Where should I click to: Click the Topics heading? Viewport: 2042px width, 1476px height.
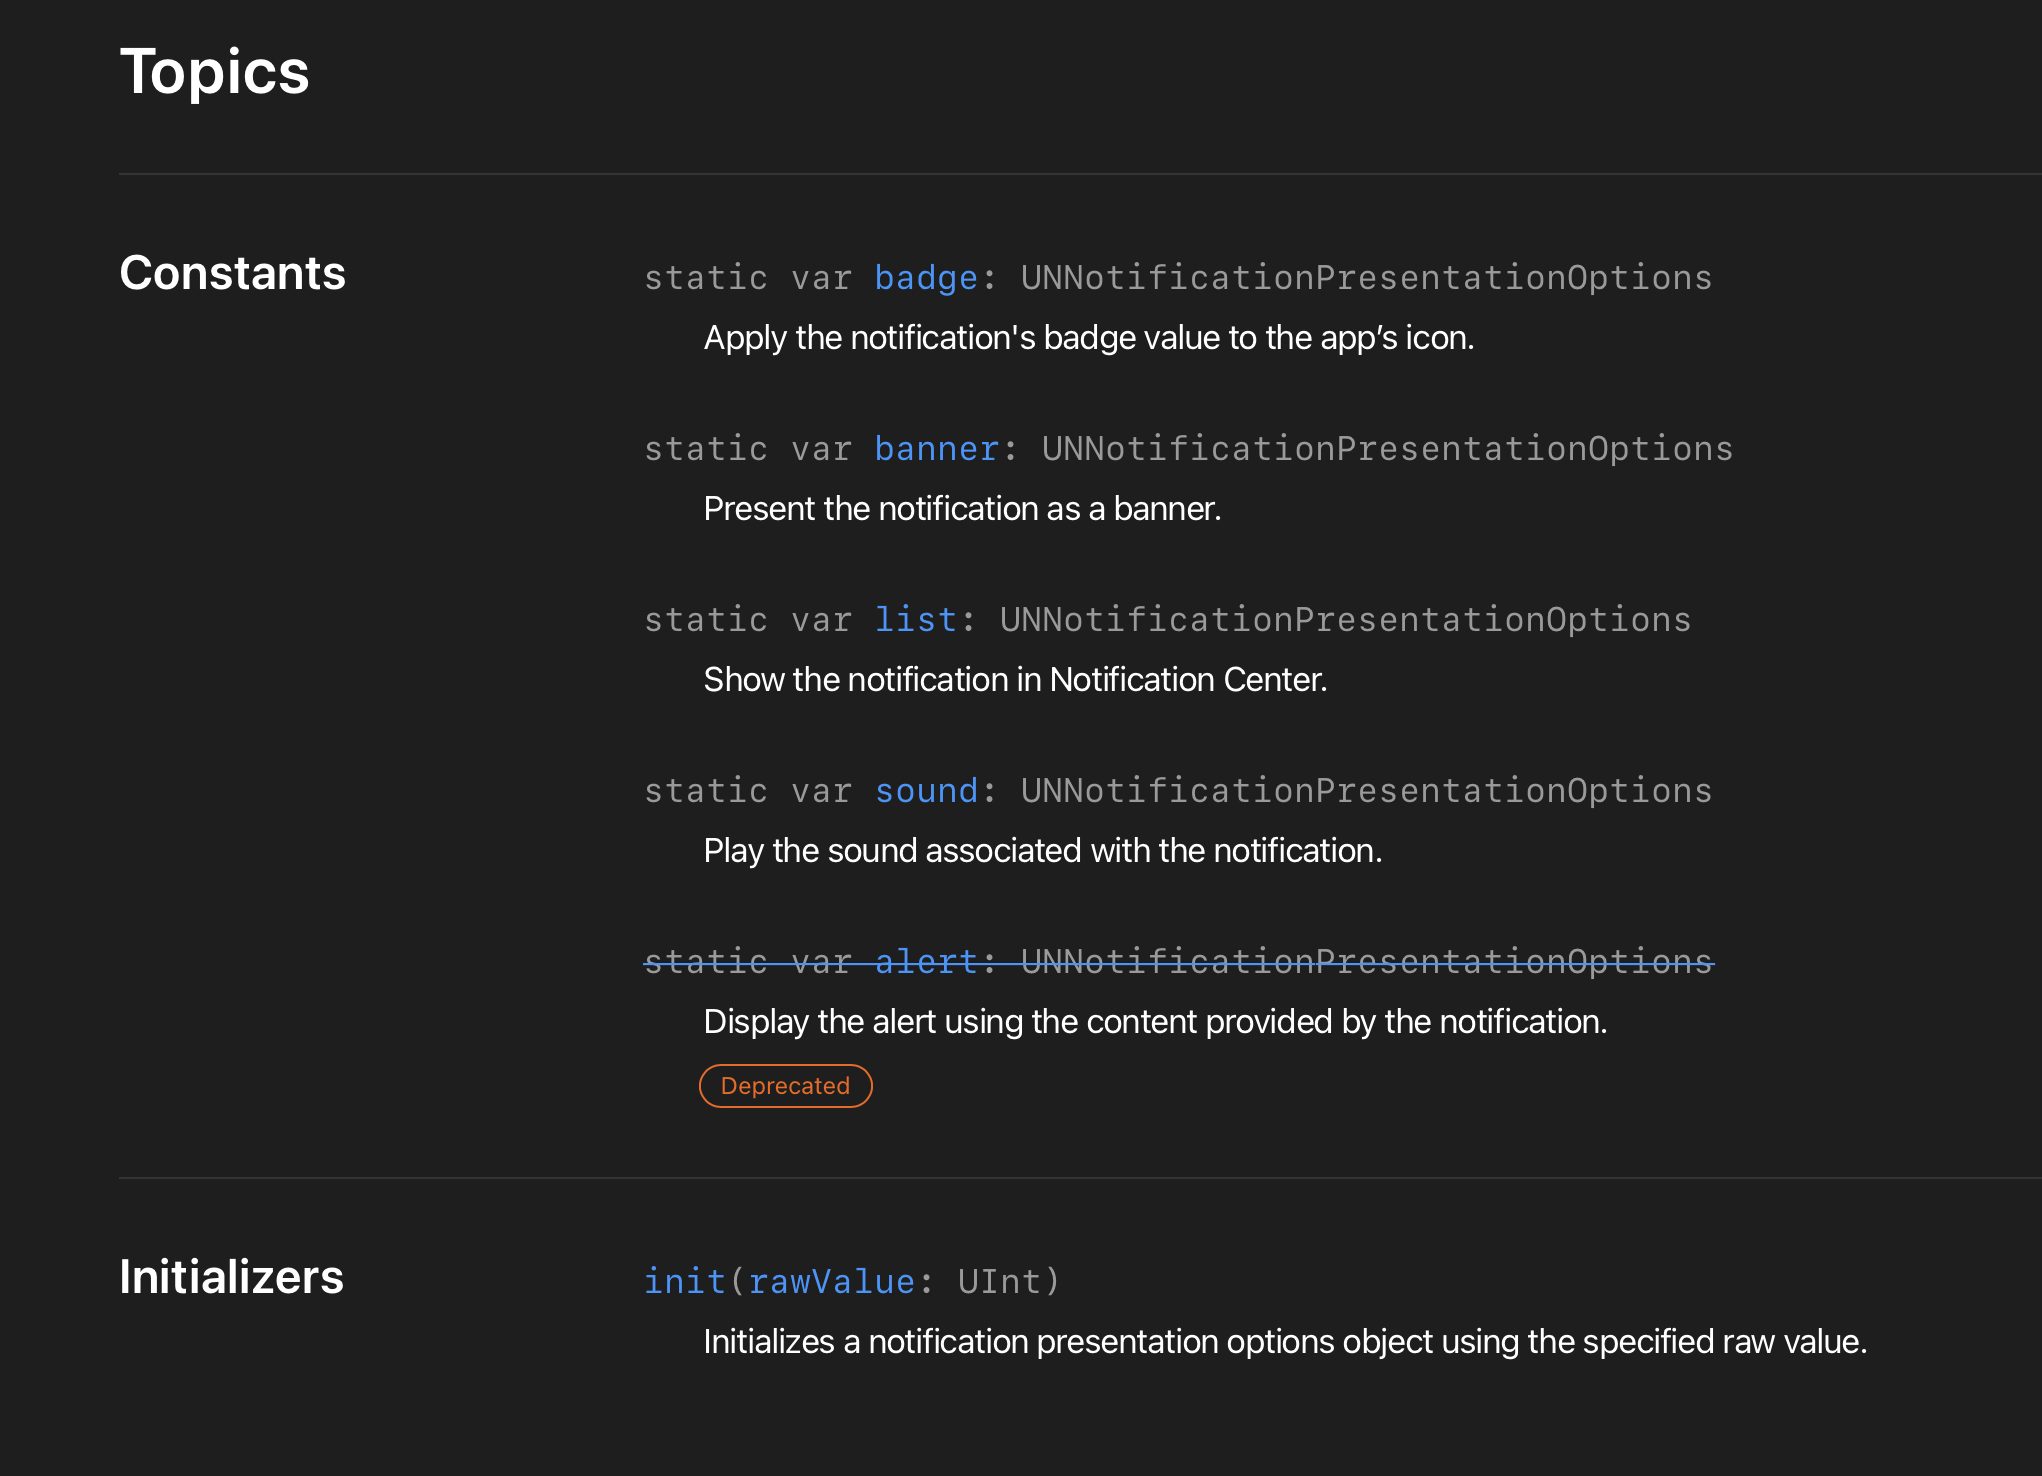tap(214, 72)
